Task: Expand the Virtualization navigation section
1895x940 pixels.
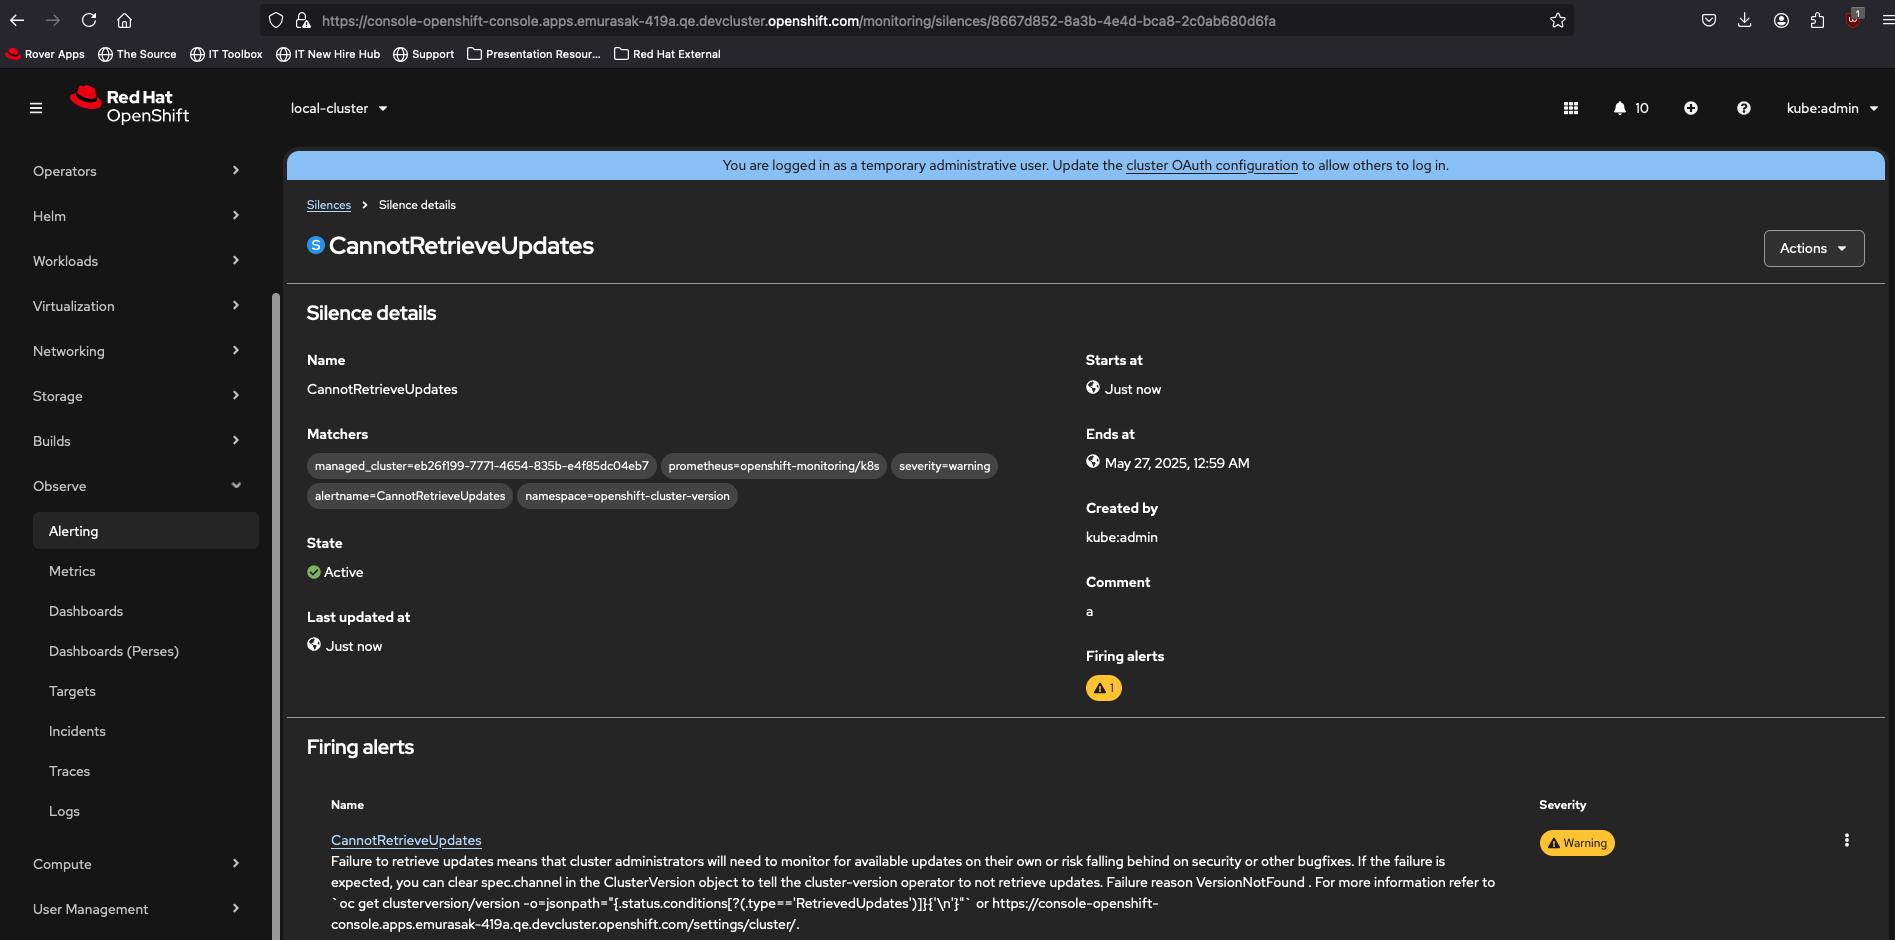Action: (136, 306)
